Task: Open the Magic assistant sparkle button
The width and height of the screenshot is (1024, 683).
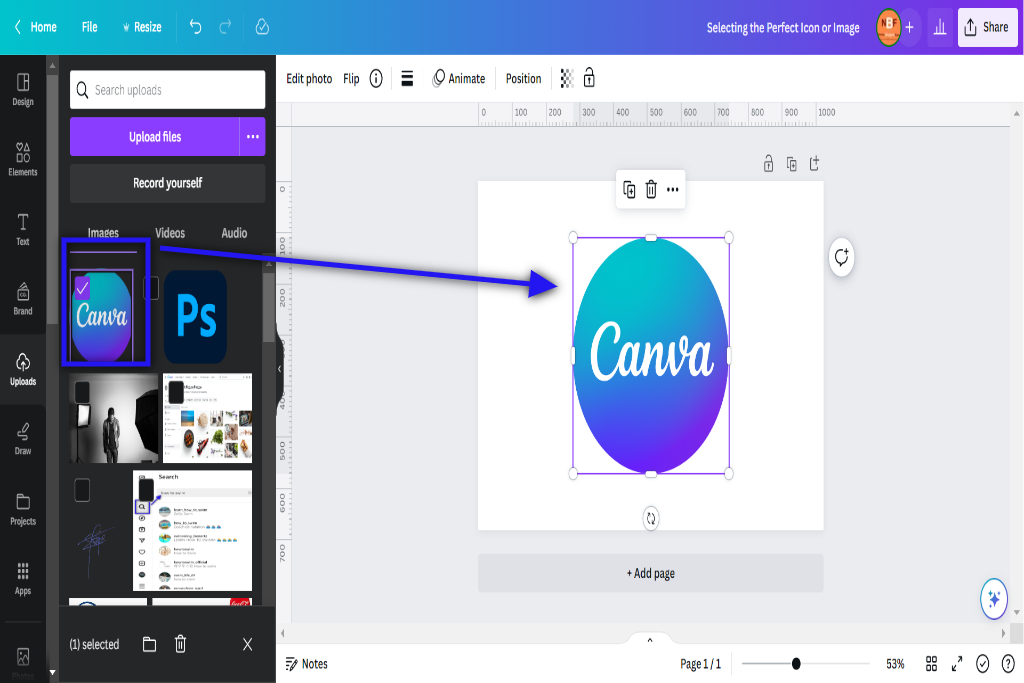Action: pos(994,598)
